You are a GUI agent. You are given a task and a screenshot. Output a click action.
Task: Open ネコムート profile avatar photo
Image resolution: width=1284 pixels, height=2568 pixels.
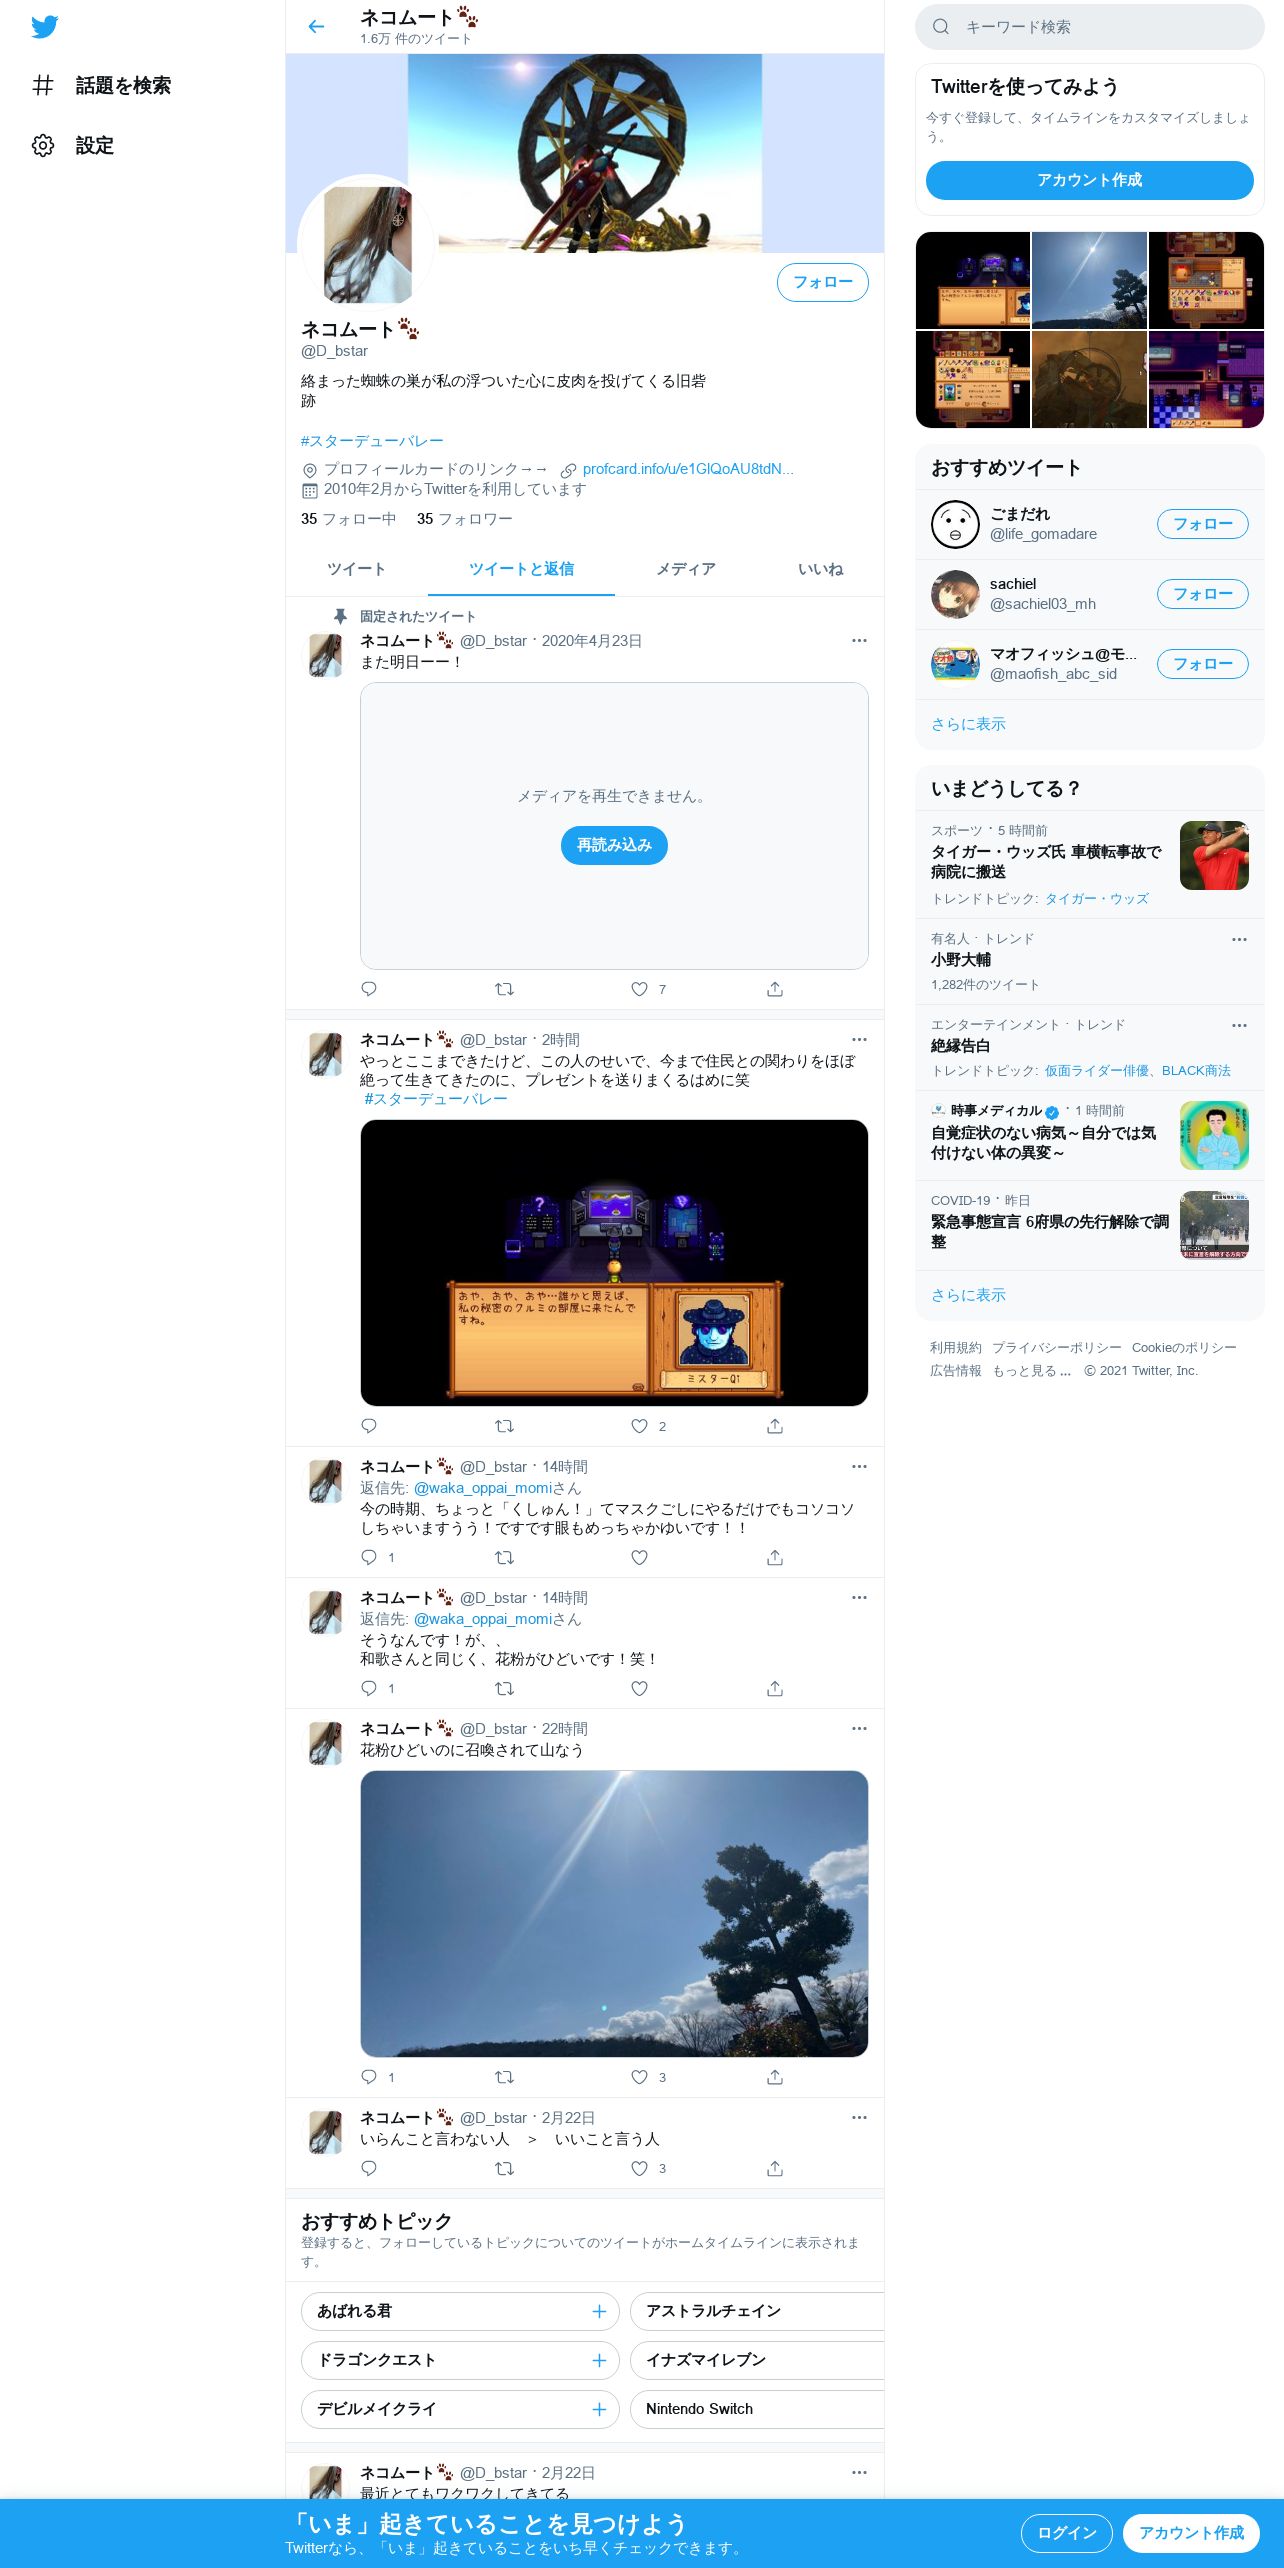[367, 243]
